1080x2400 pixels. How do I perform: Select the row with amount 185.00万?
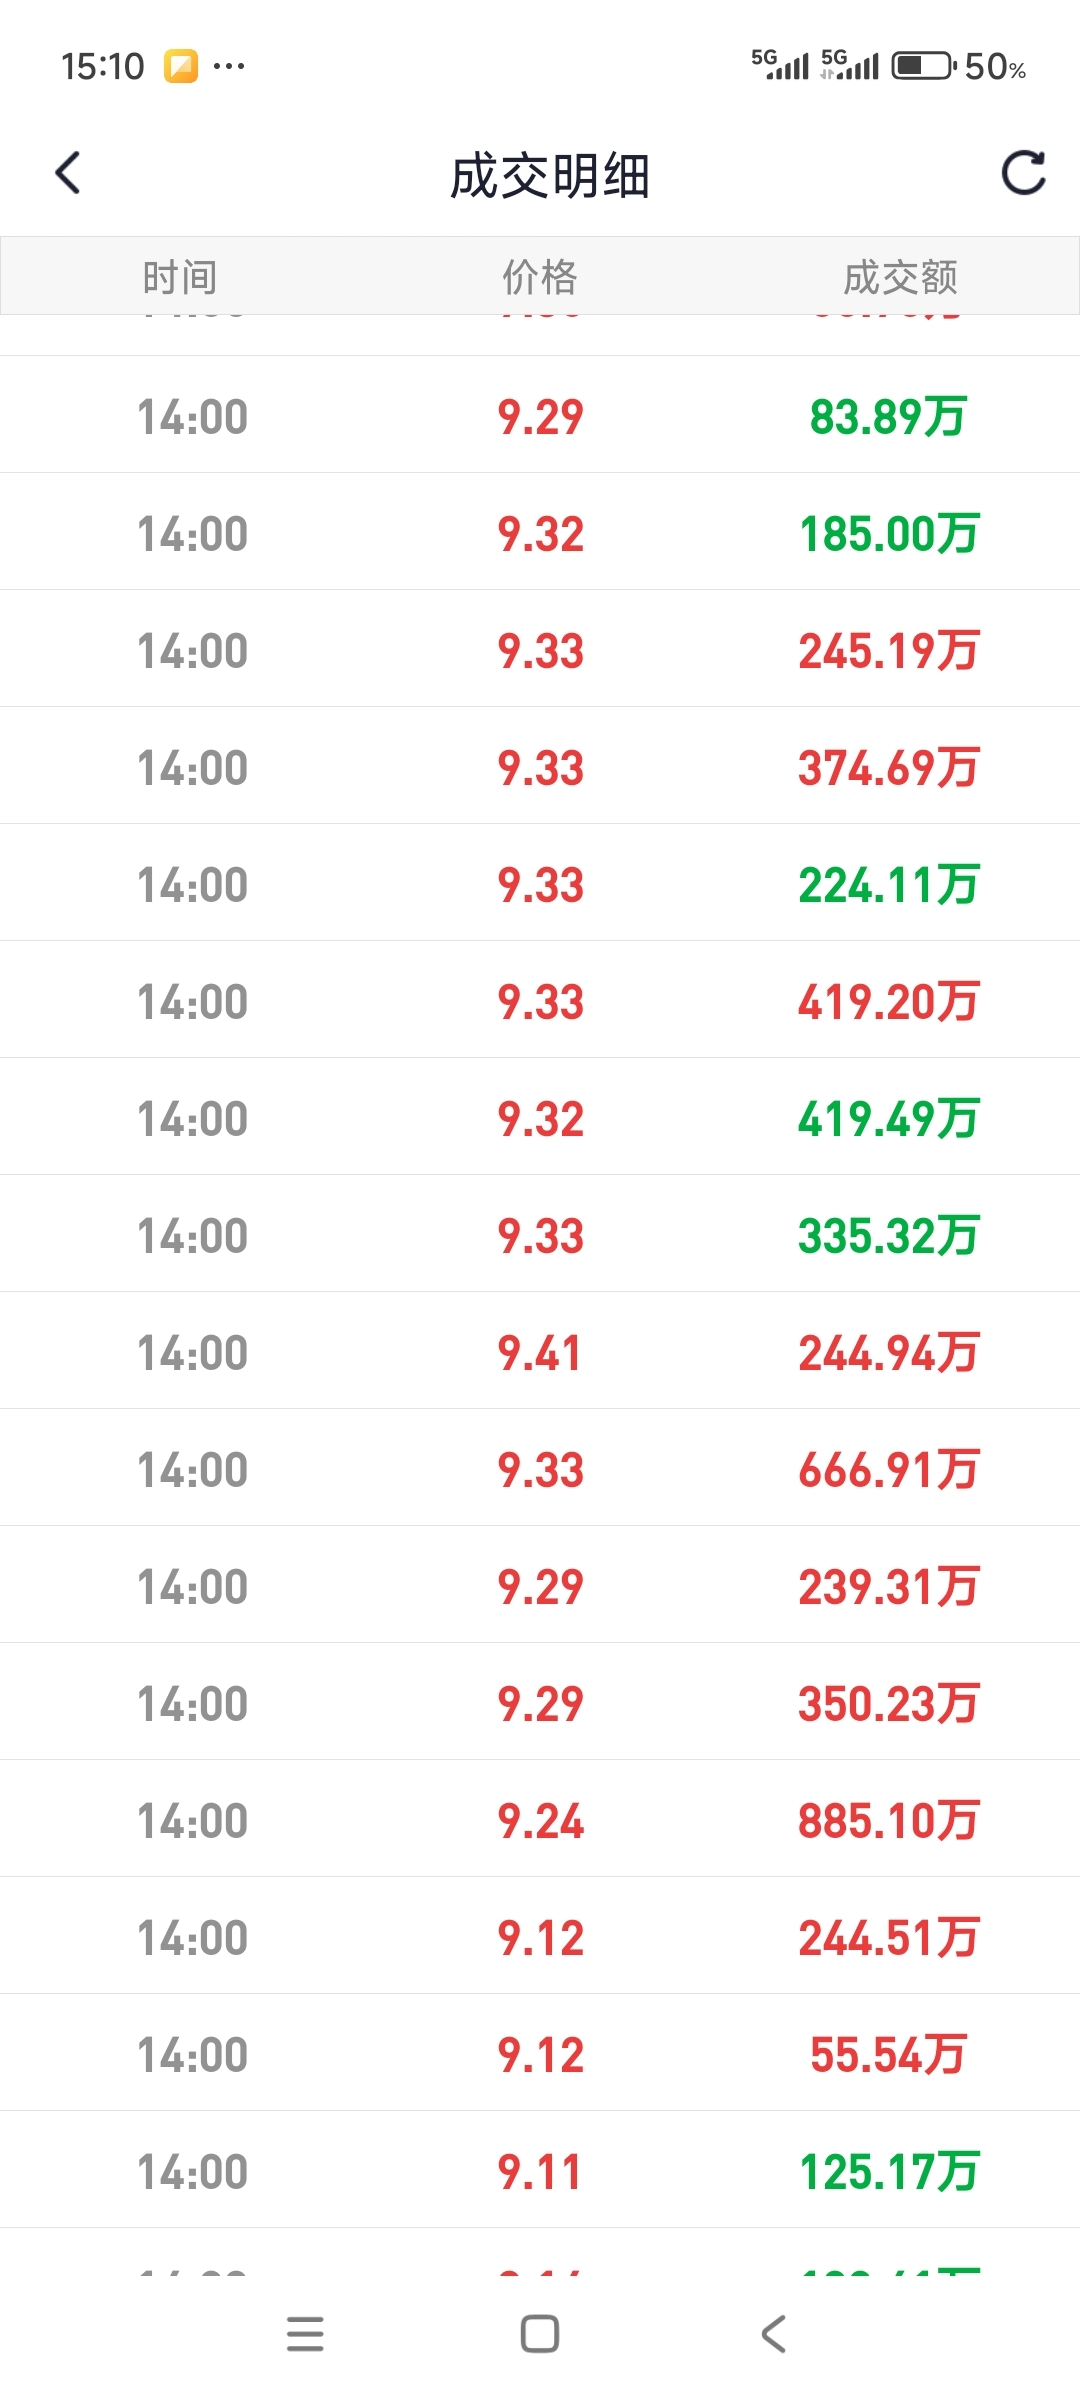point(540,532)
